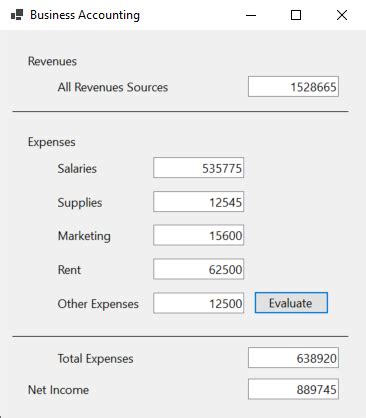
Task: Click the All Revenues Sources input field
Action: 293,87
